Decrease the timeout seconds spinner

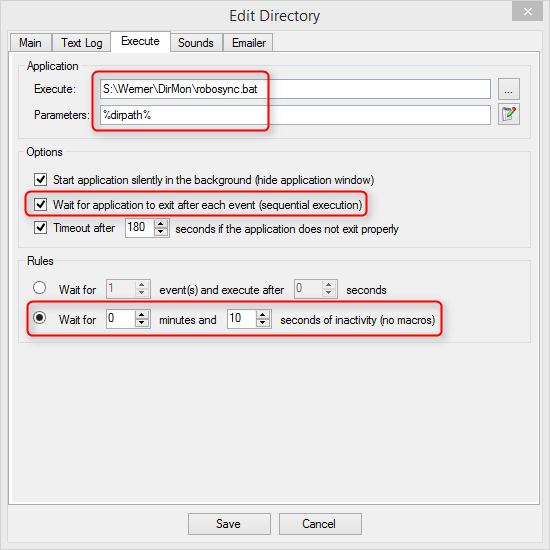click(x=161, y=232)
